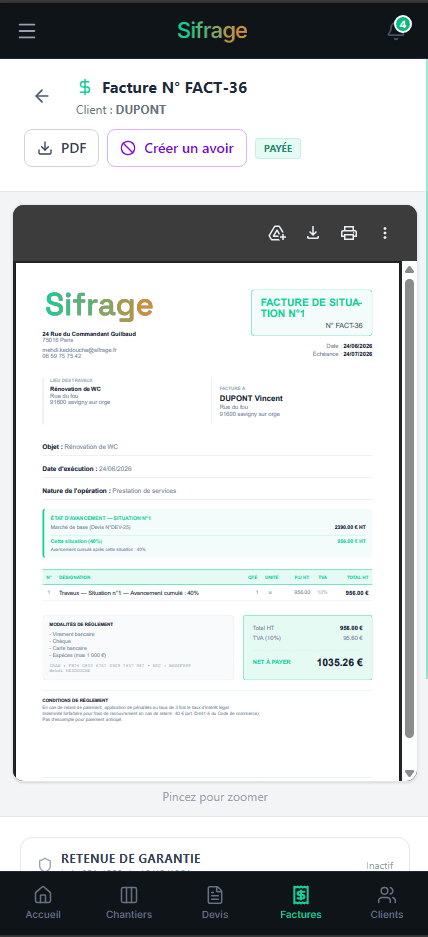Click the PDF scrollbar down arrow
Viewport: 428px width, 937px height.
click(409, 773)
